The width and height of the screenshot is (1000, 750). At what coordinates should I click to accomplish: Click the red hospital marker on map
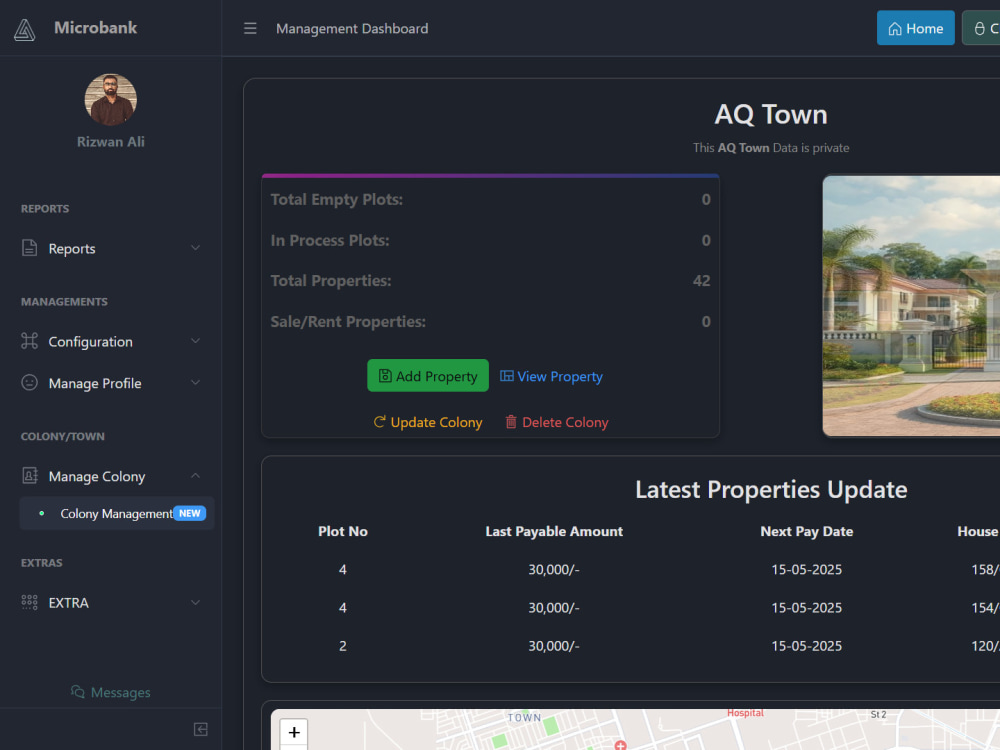[x=620, y=745]
